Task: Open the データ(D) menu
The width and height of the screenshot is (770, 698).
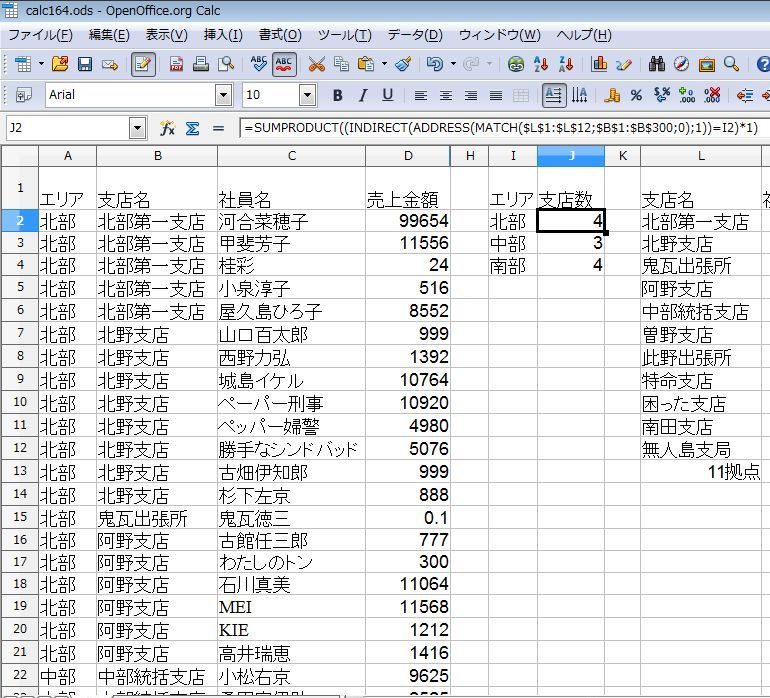Action: click(414, 35)
